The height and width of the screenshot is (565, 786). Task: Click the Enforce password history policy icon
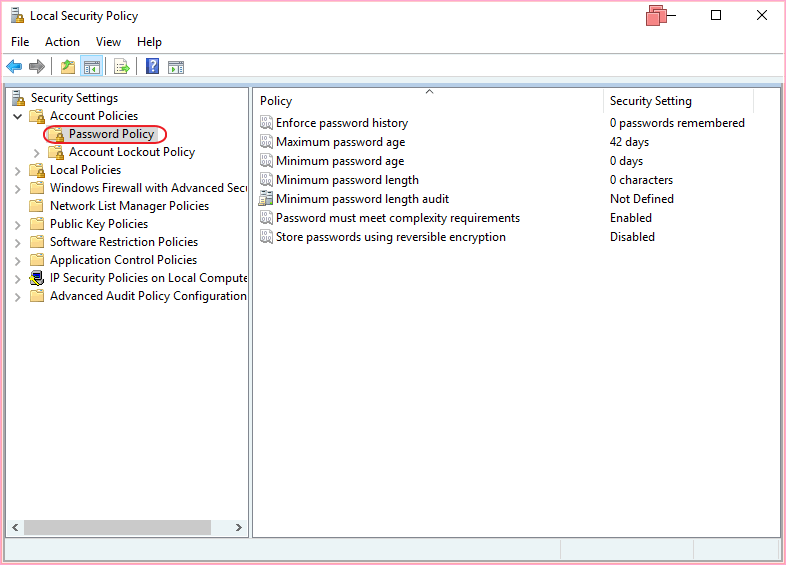tap(266, 123)
